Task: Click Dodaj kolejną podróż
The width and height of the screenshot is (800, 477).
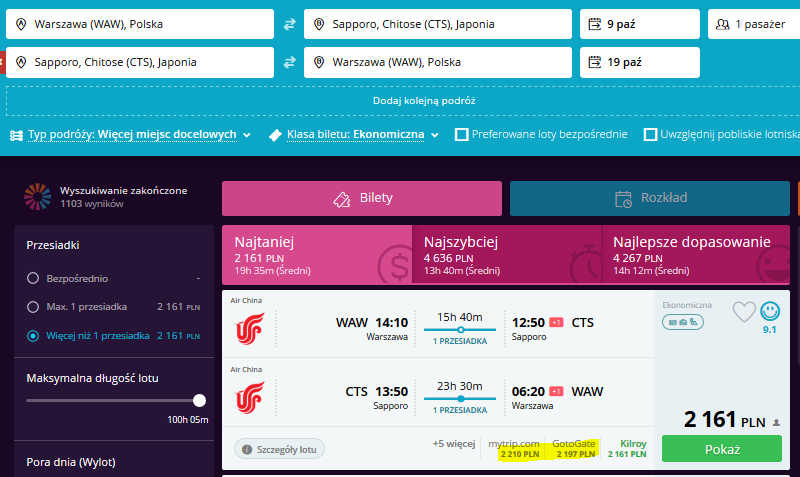Action: coord(424,101)
